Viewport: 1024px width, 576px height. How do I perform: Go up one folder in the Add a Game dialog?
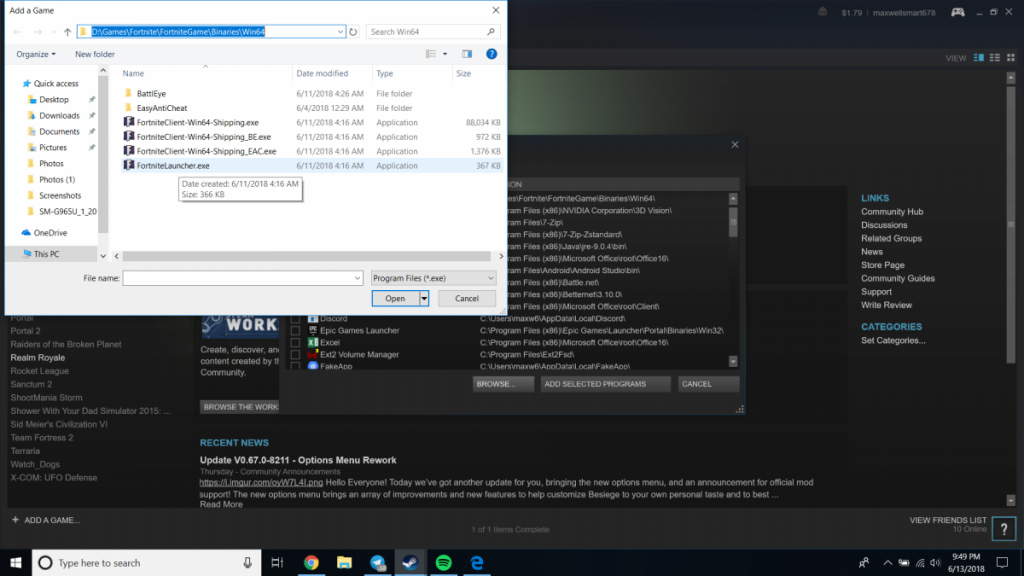point(67,31)
